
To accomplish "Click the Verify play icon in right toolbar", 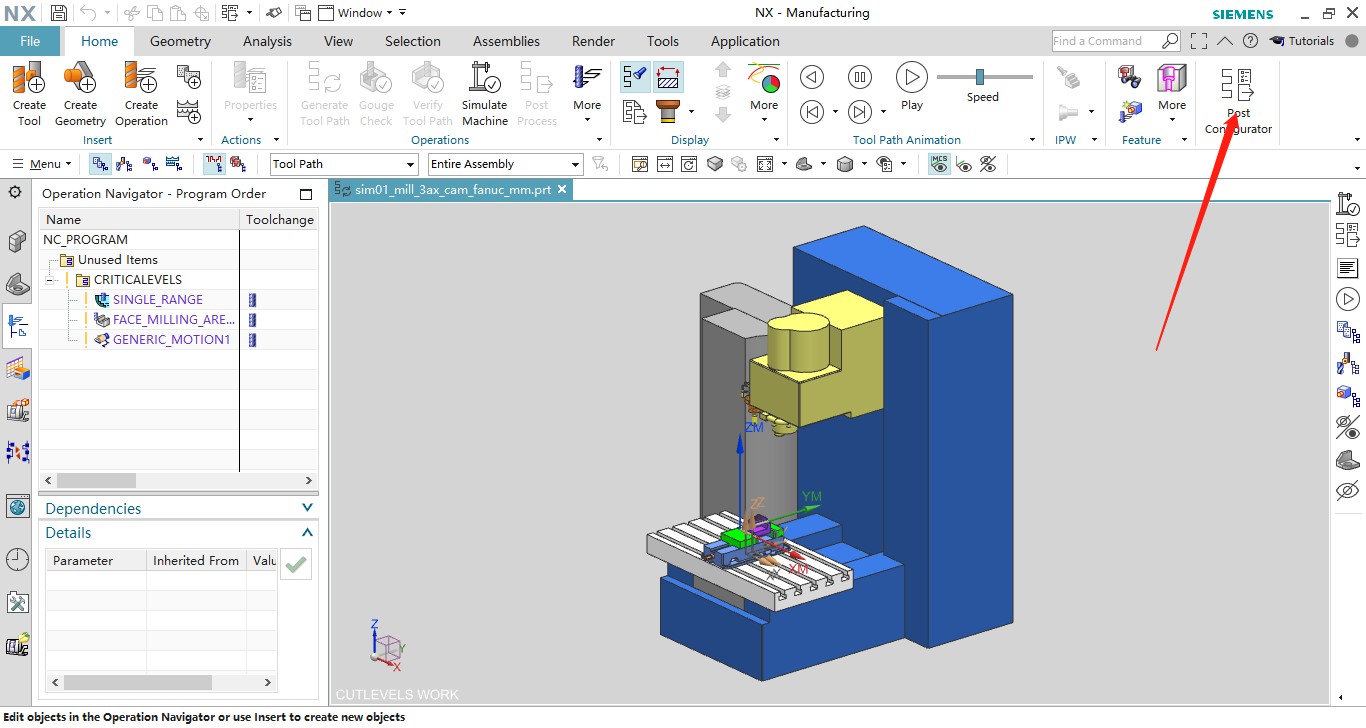I will click(1347, 299).
